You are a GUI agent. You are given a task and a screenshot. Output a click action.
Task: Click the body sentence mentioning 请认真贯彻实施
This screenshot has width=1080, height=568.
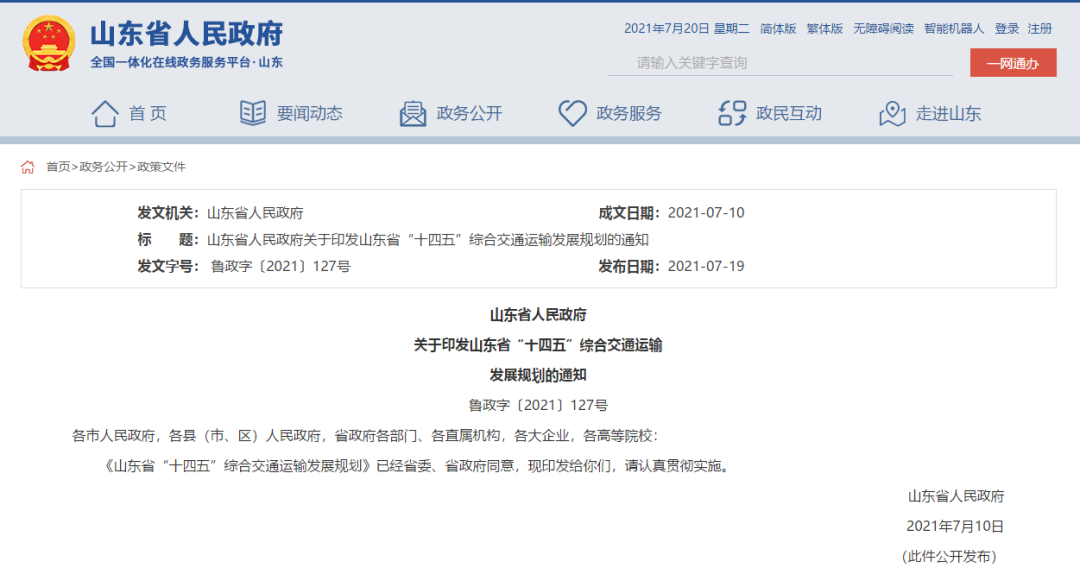[416, 466]
